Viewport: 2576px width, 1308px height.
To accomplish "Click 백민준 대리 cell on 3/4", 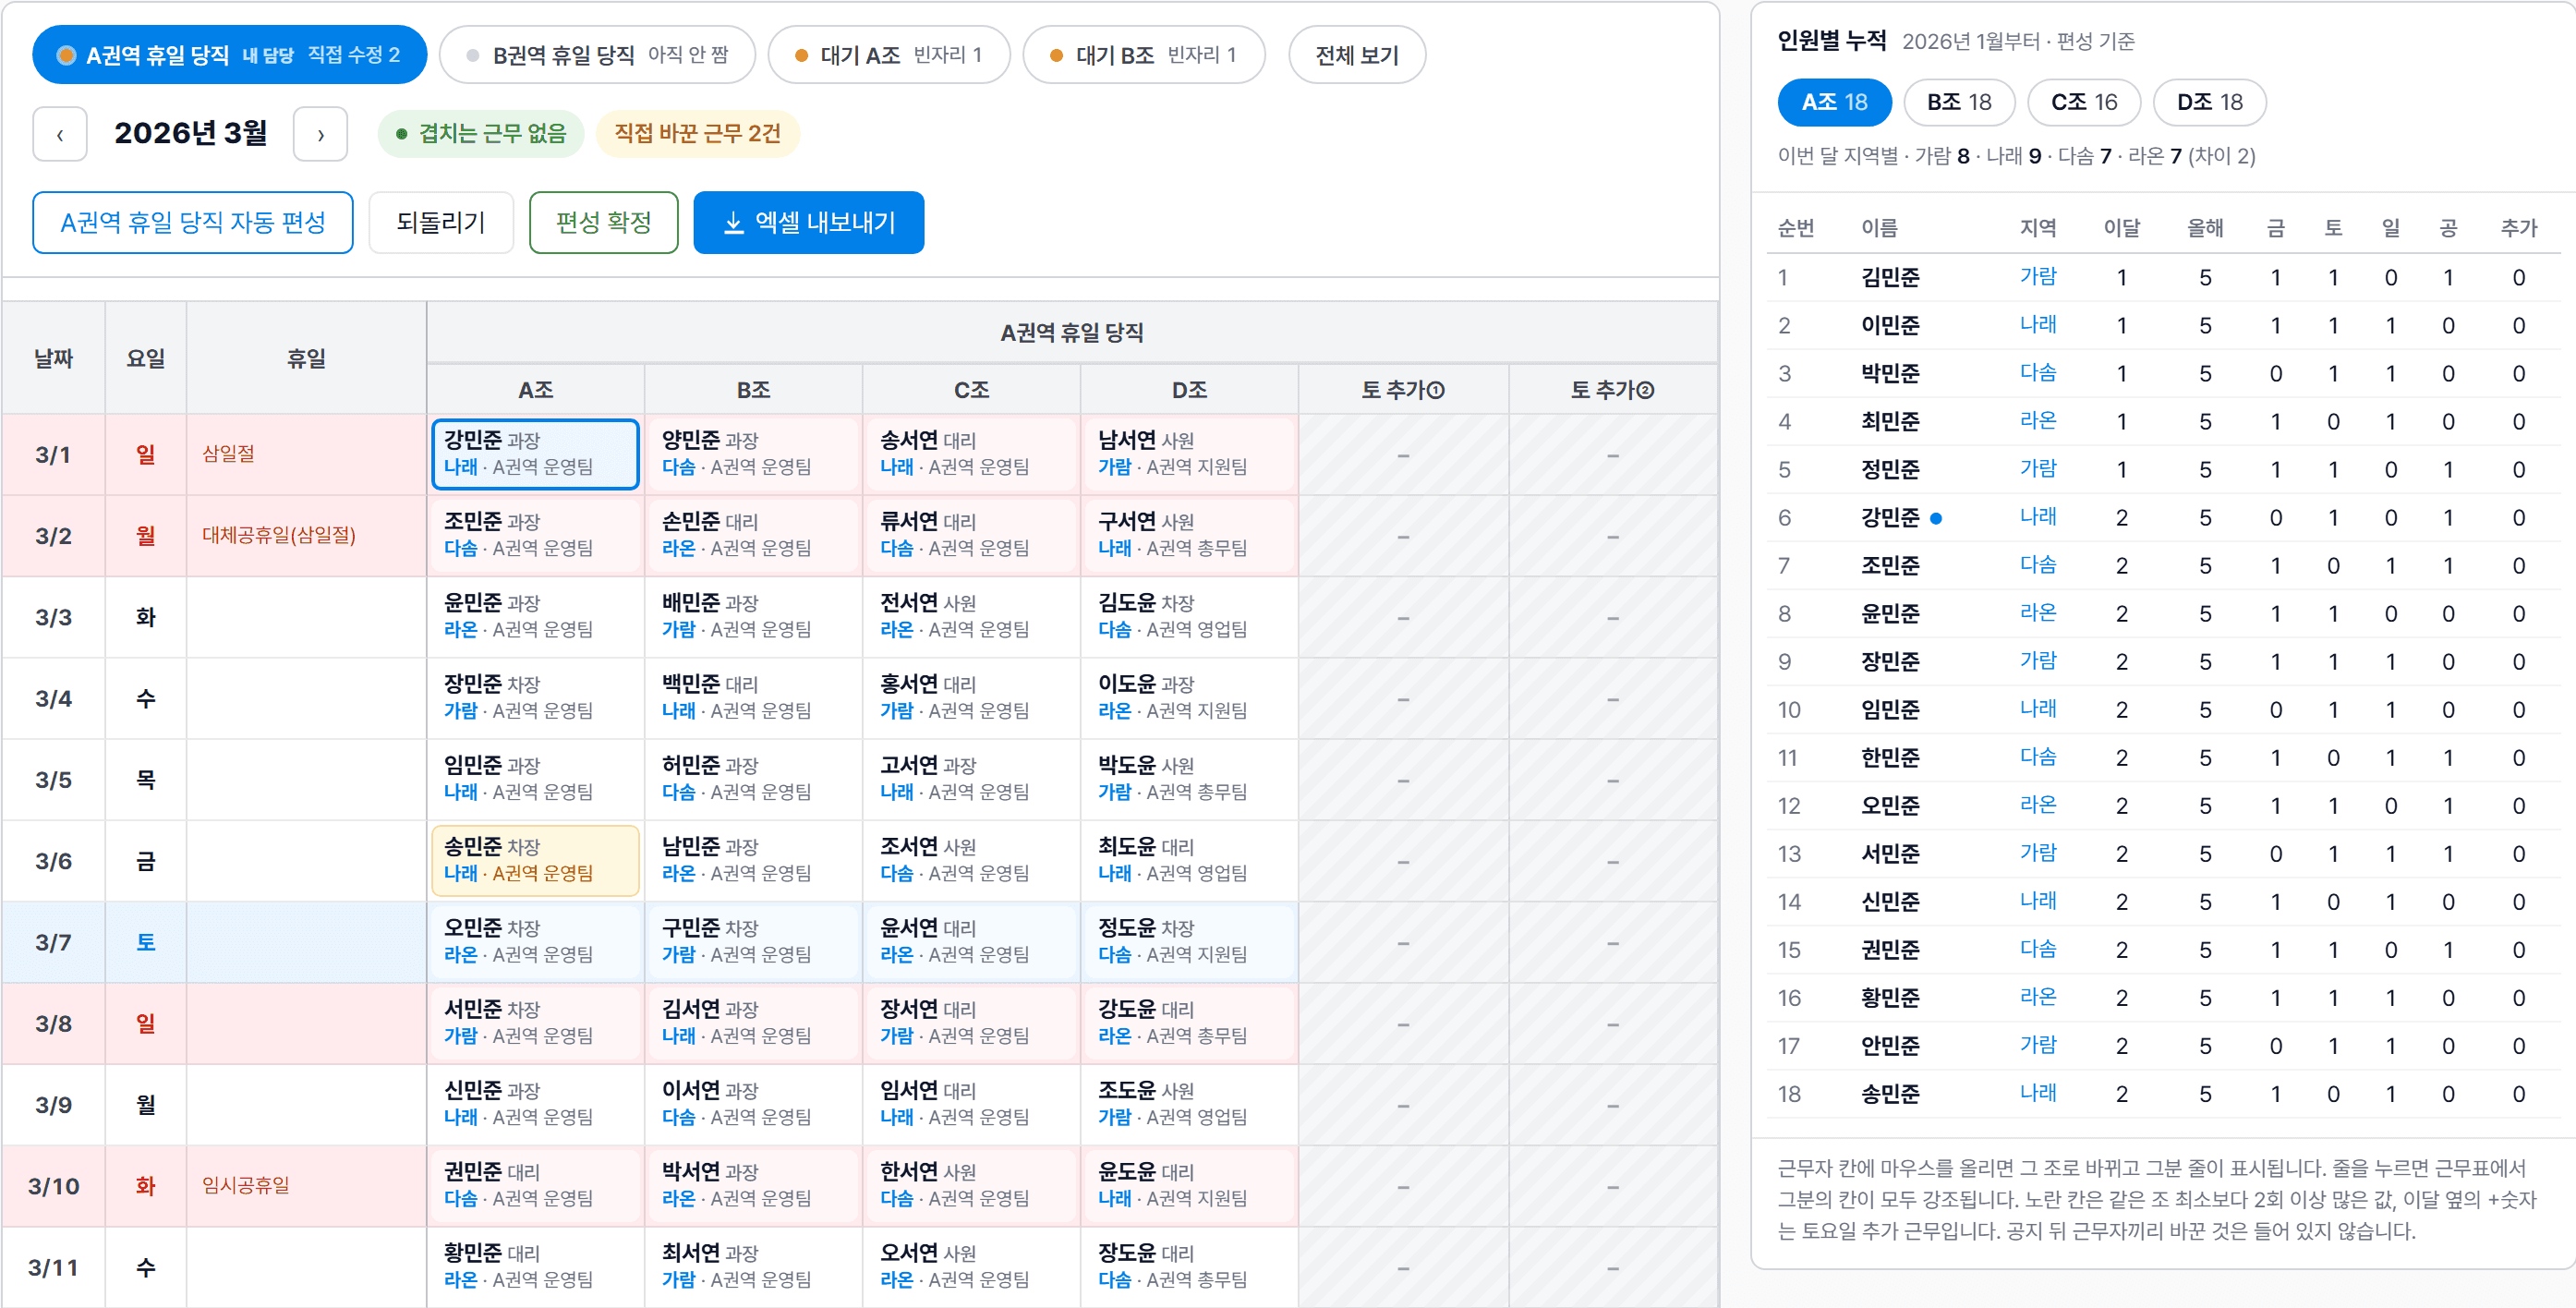I will click(753, 698).
